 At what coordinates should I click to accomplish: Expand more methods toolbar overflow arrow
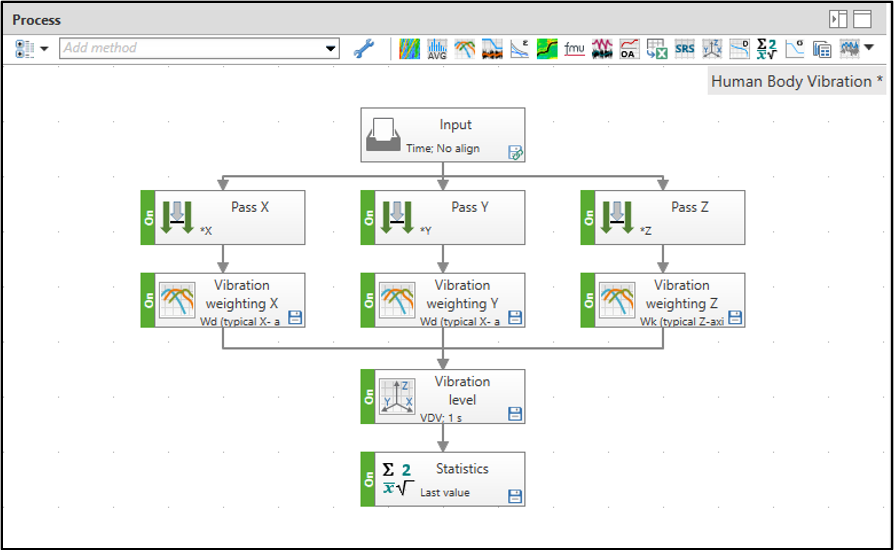869,48
